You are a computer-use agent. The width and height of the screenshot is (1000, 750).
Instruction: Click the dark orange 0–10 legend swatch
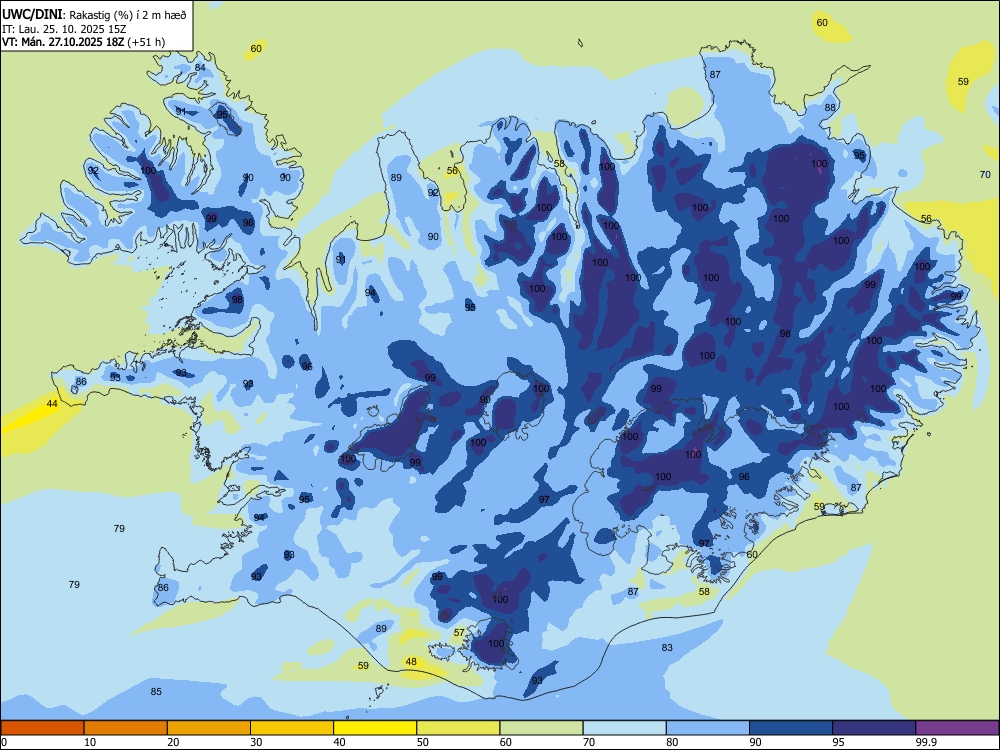(42, 728)
